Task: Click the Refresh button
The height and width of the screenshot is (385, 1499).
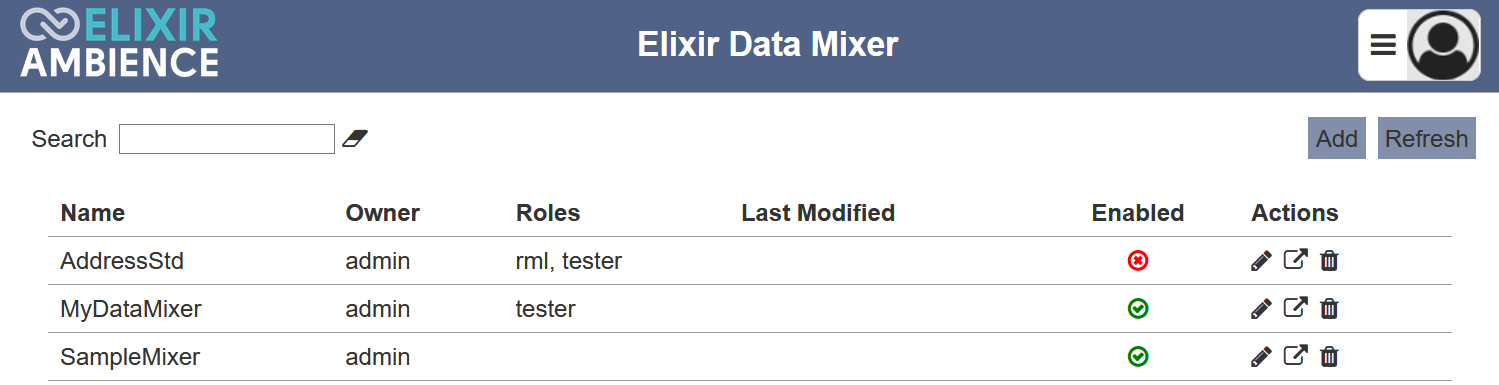Action: pos(1427,138)
